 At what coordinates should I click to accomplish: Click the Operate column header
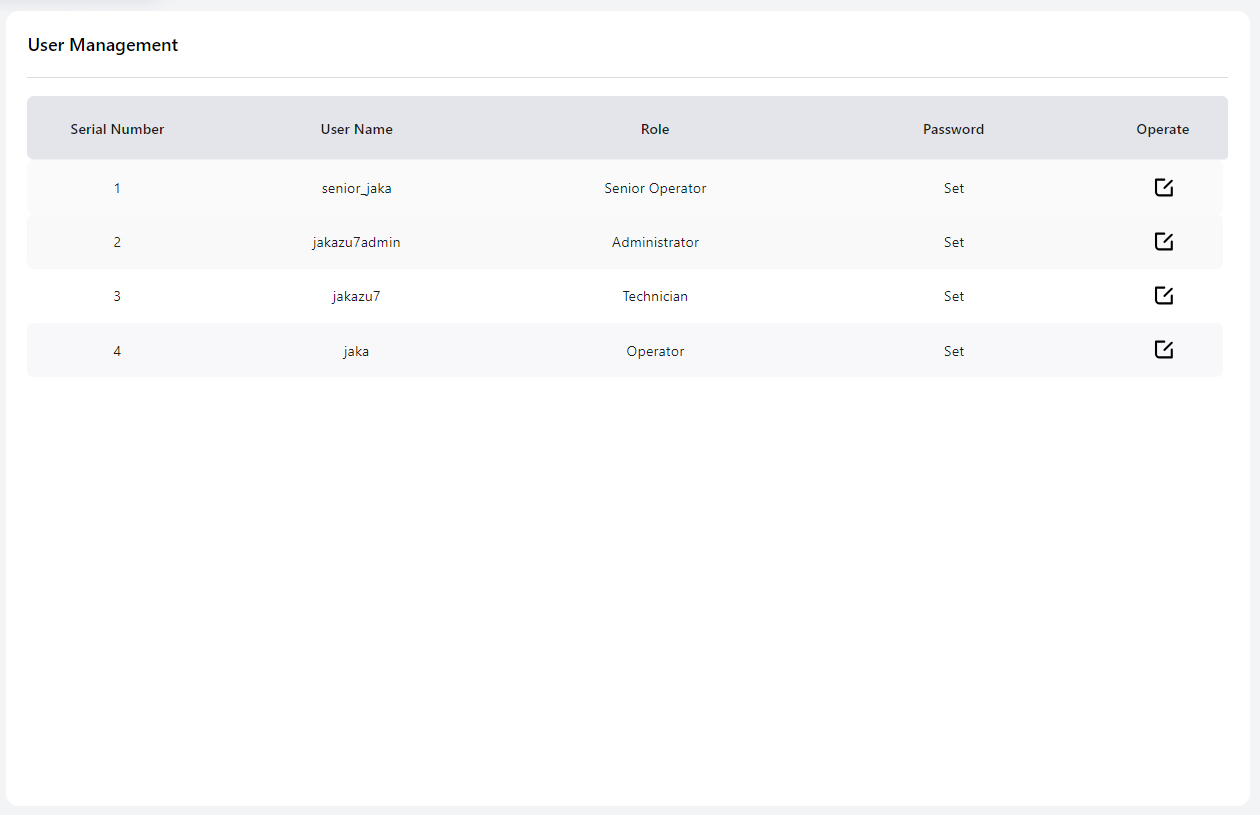click(x=1162, y=129)
